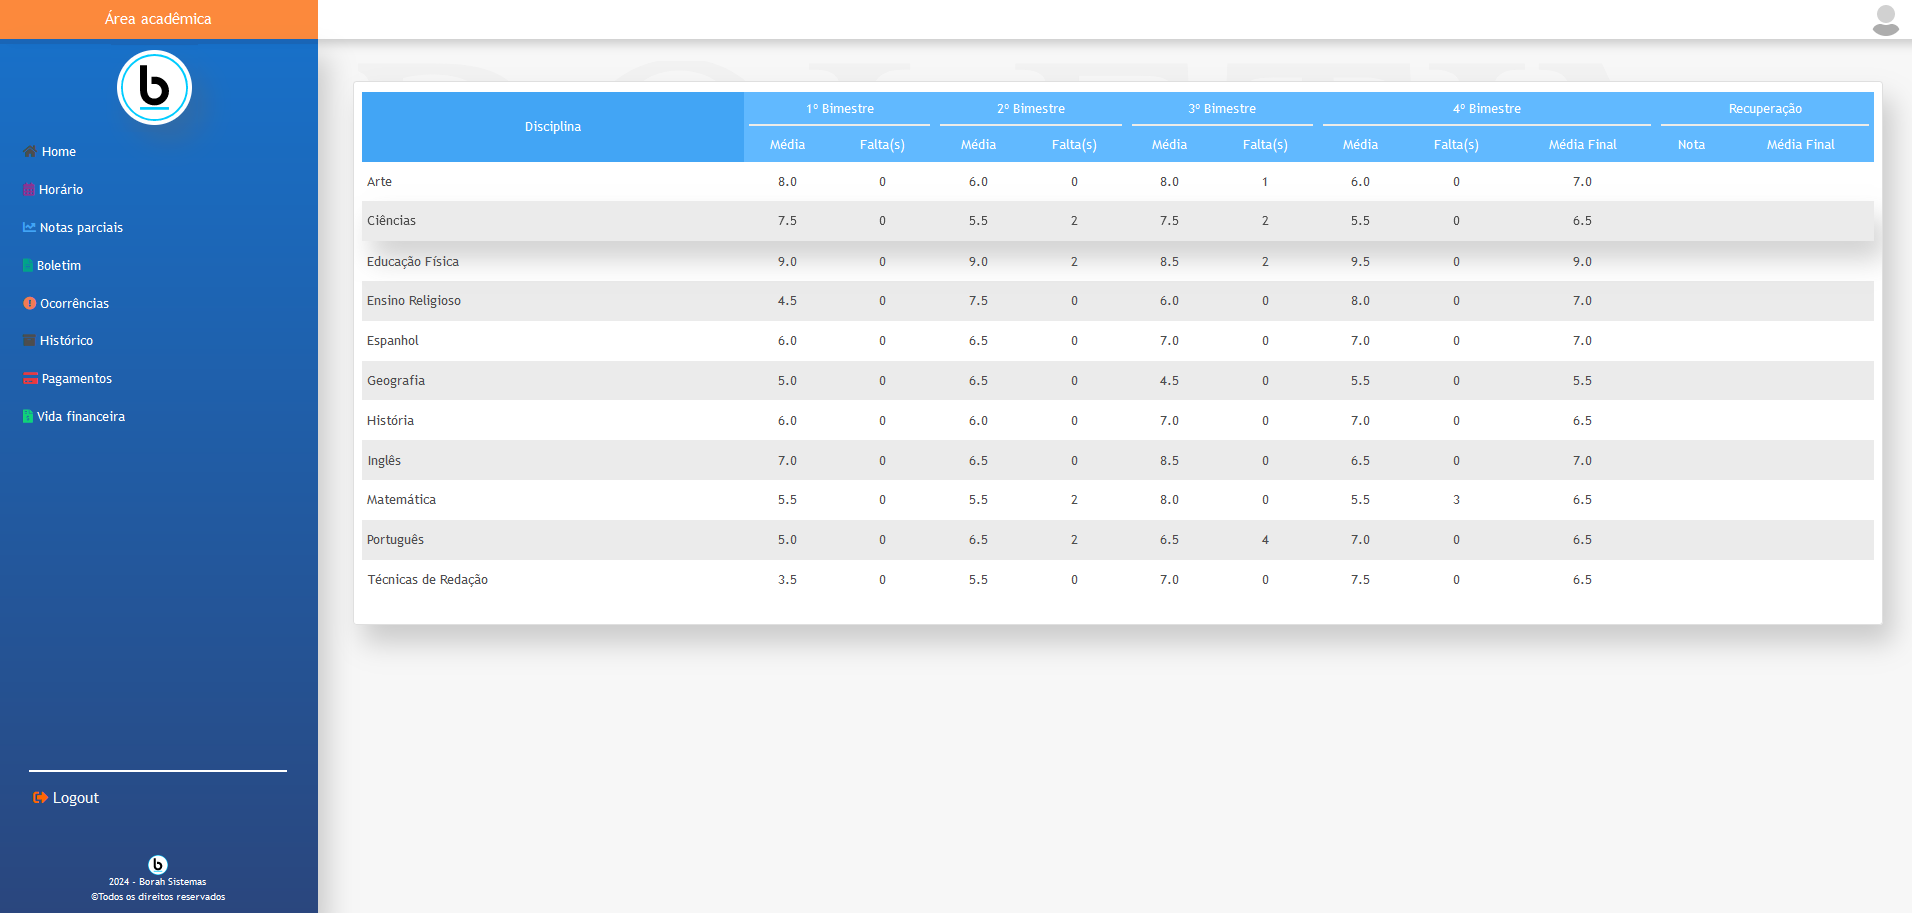This screenshot has width=1912, height=913.
Task: Click 4º Bimestre Média Final subheader
Action: coord(1582,144)
